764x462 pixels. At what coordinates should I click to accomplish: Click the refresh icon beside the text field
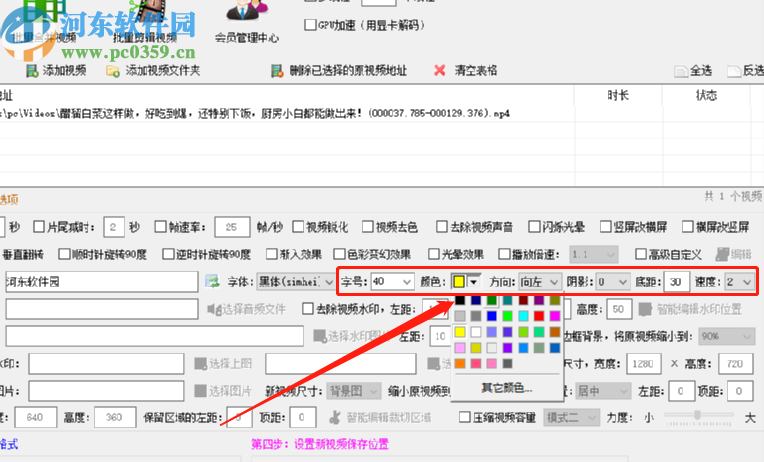[x=212, y=281]
